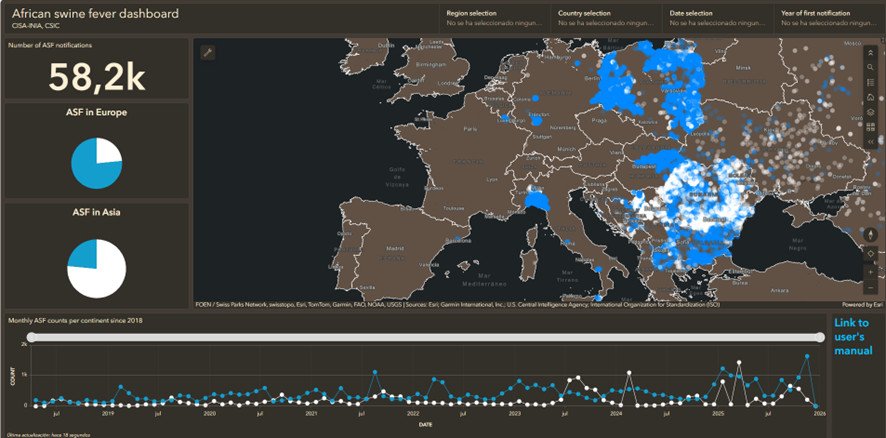The width and height of the screenshot is (886, 438).
Task: Open the map legend list icon
Action: pos(871,83)
